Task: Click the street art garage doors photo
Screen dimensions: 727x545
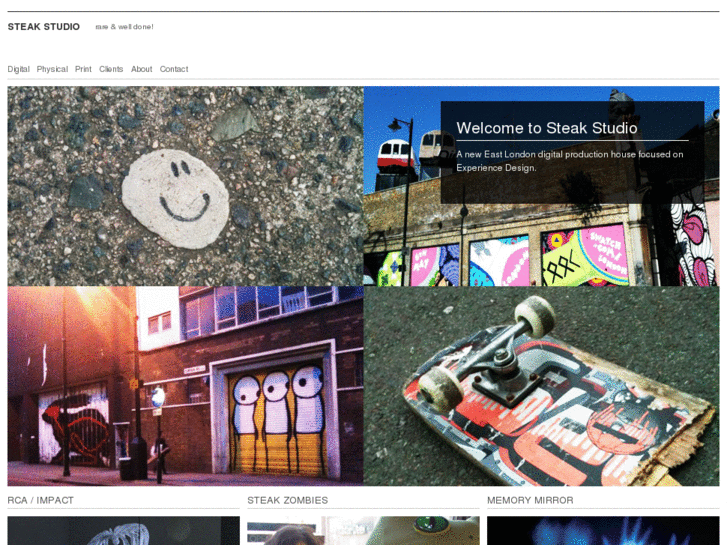Action: pyautogui.click(x=185, y=386)
